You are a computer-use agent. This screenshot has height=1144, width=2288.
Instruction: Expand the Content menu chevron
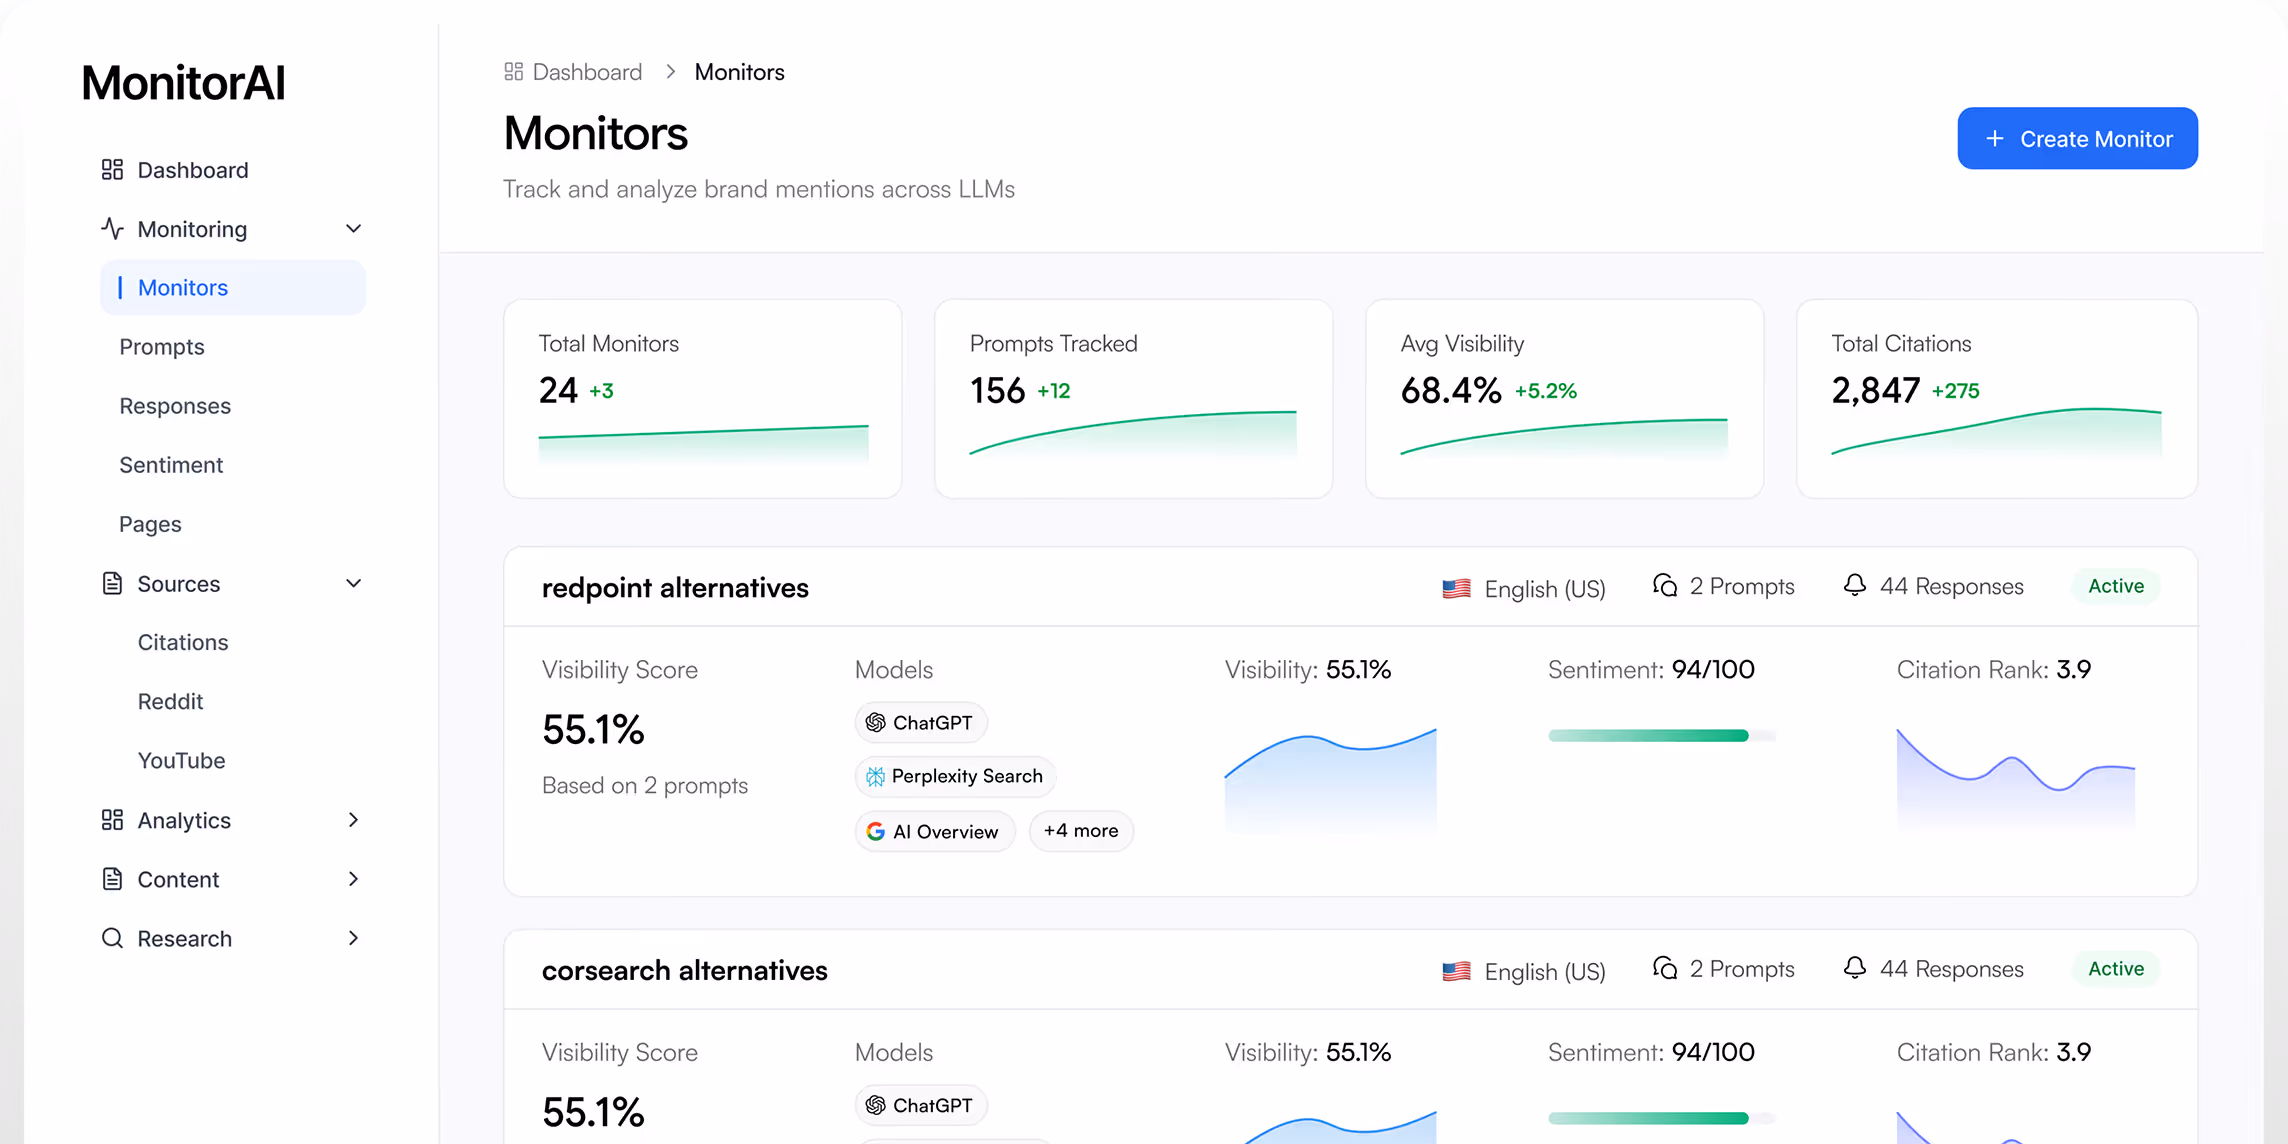353,879
